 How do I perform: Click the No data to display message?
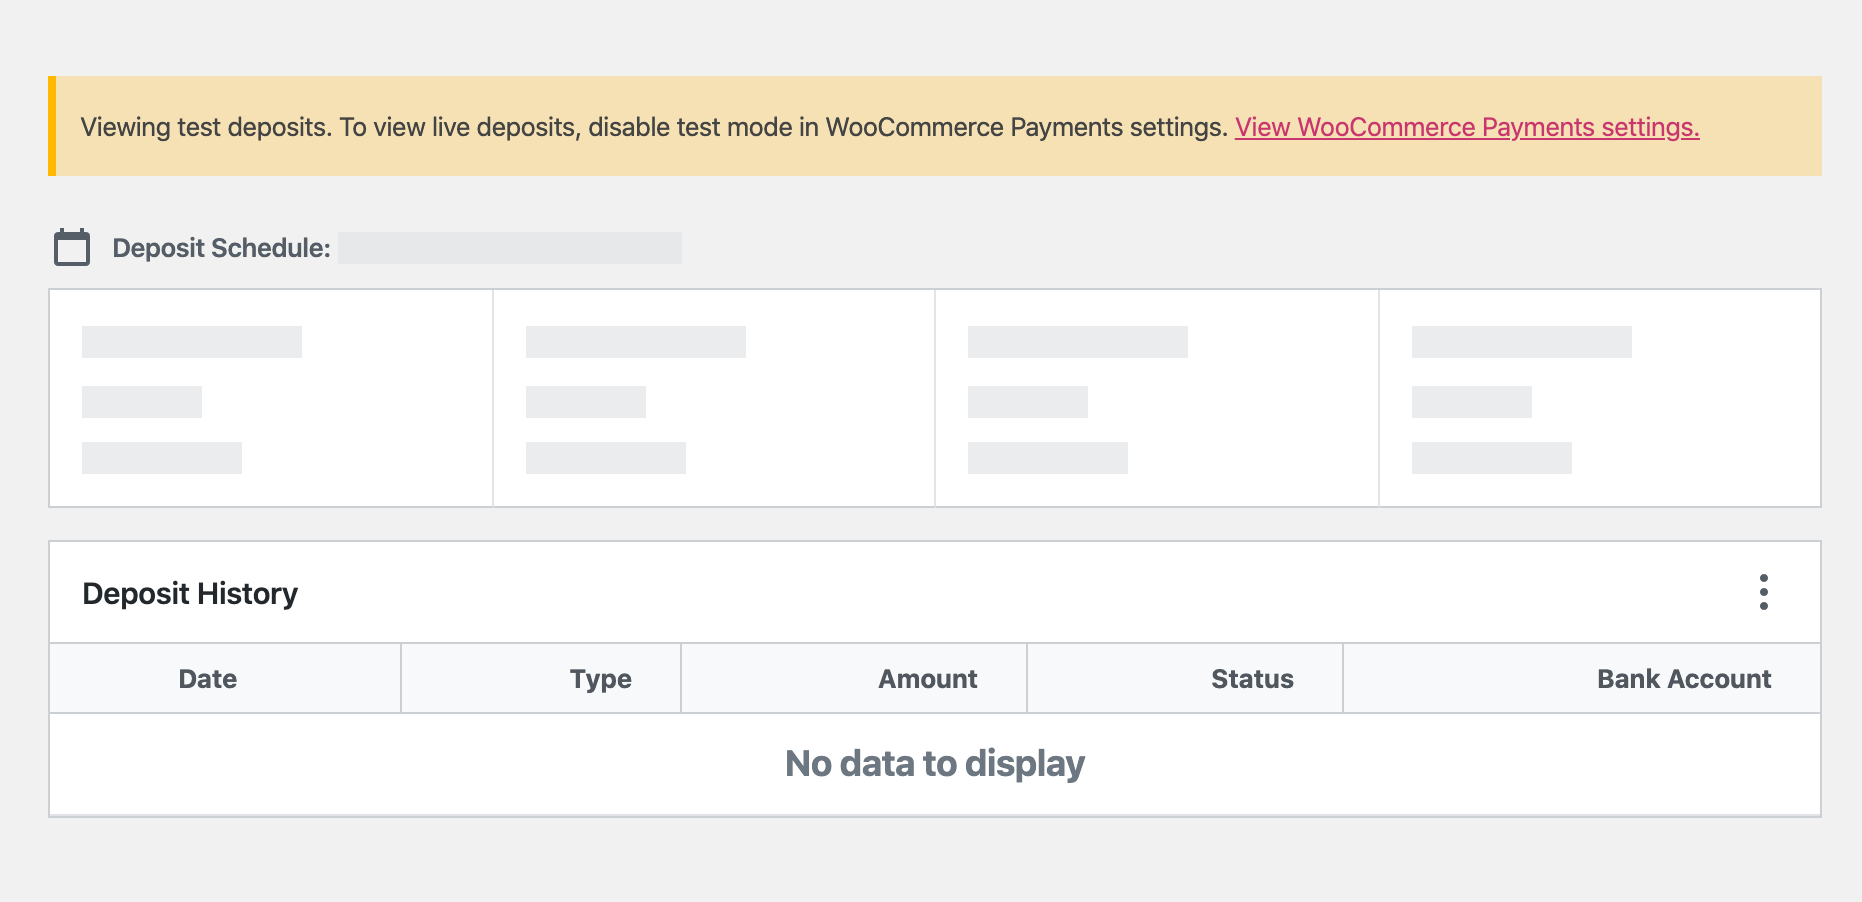point(934,763)
